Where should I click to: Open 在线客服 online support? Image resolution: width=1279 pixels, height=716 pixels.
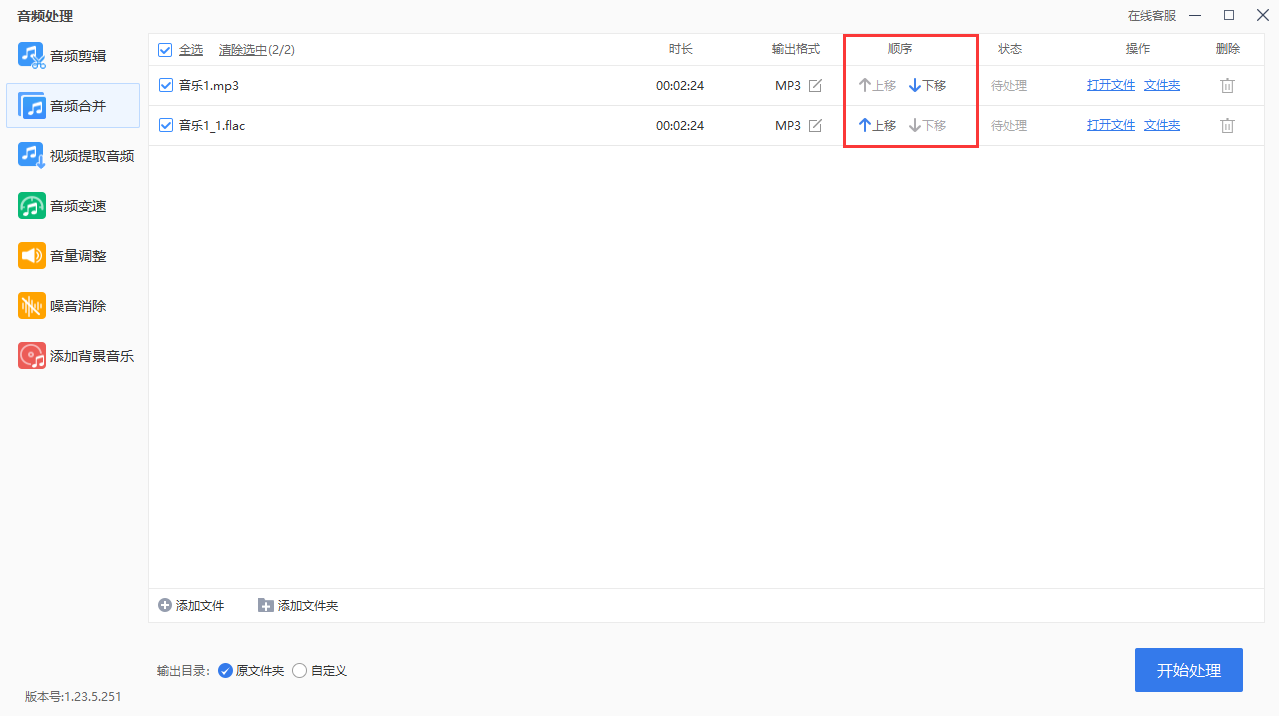[x=1152, y=16]
